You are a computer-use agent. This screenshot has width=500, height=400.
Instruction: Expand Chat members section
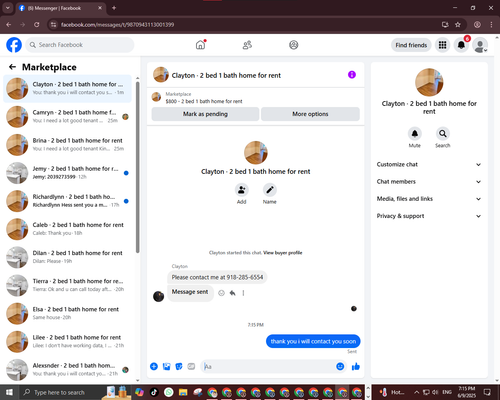[429, 182]
